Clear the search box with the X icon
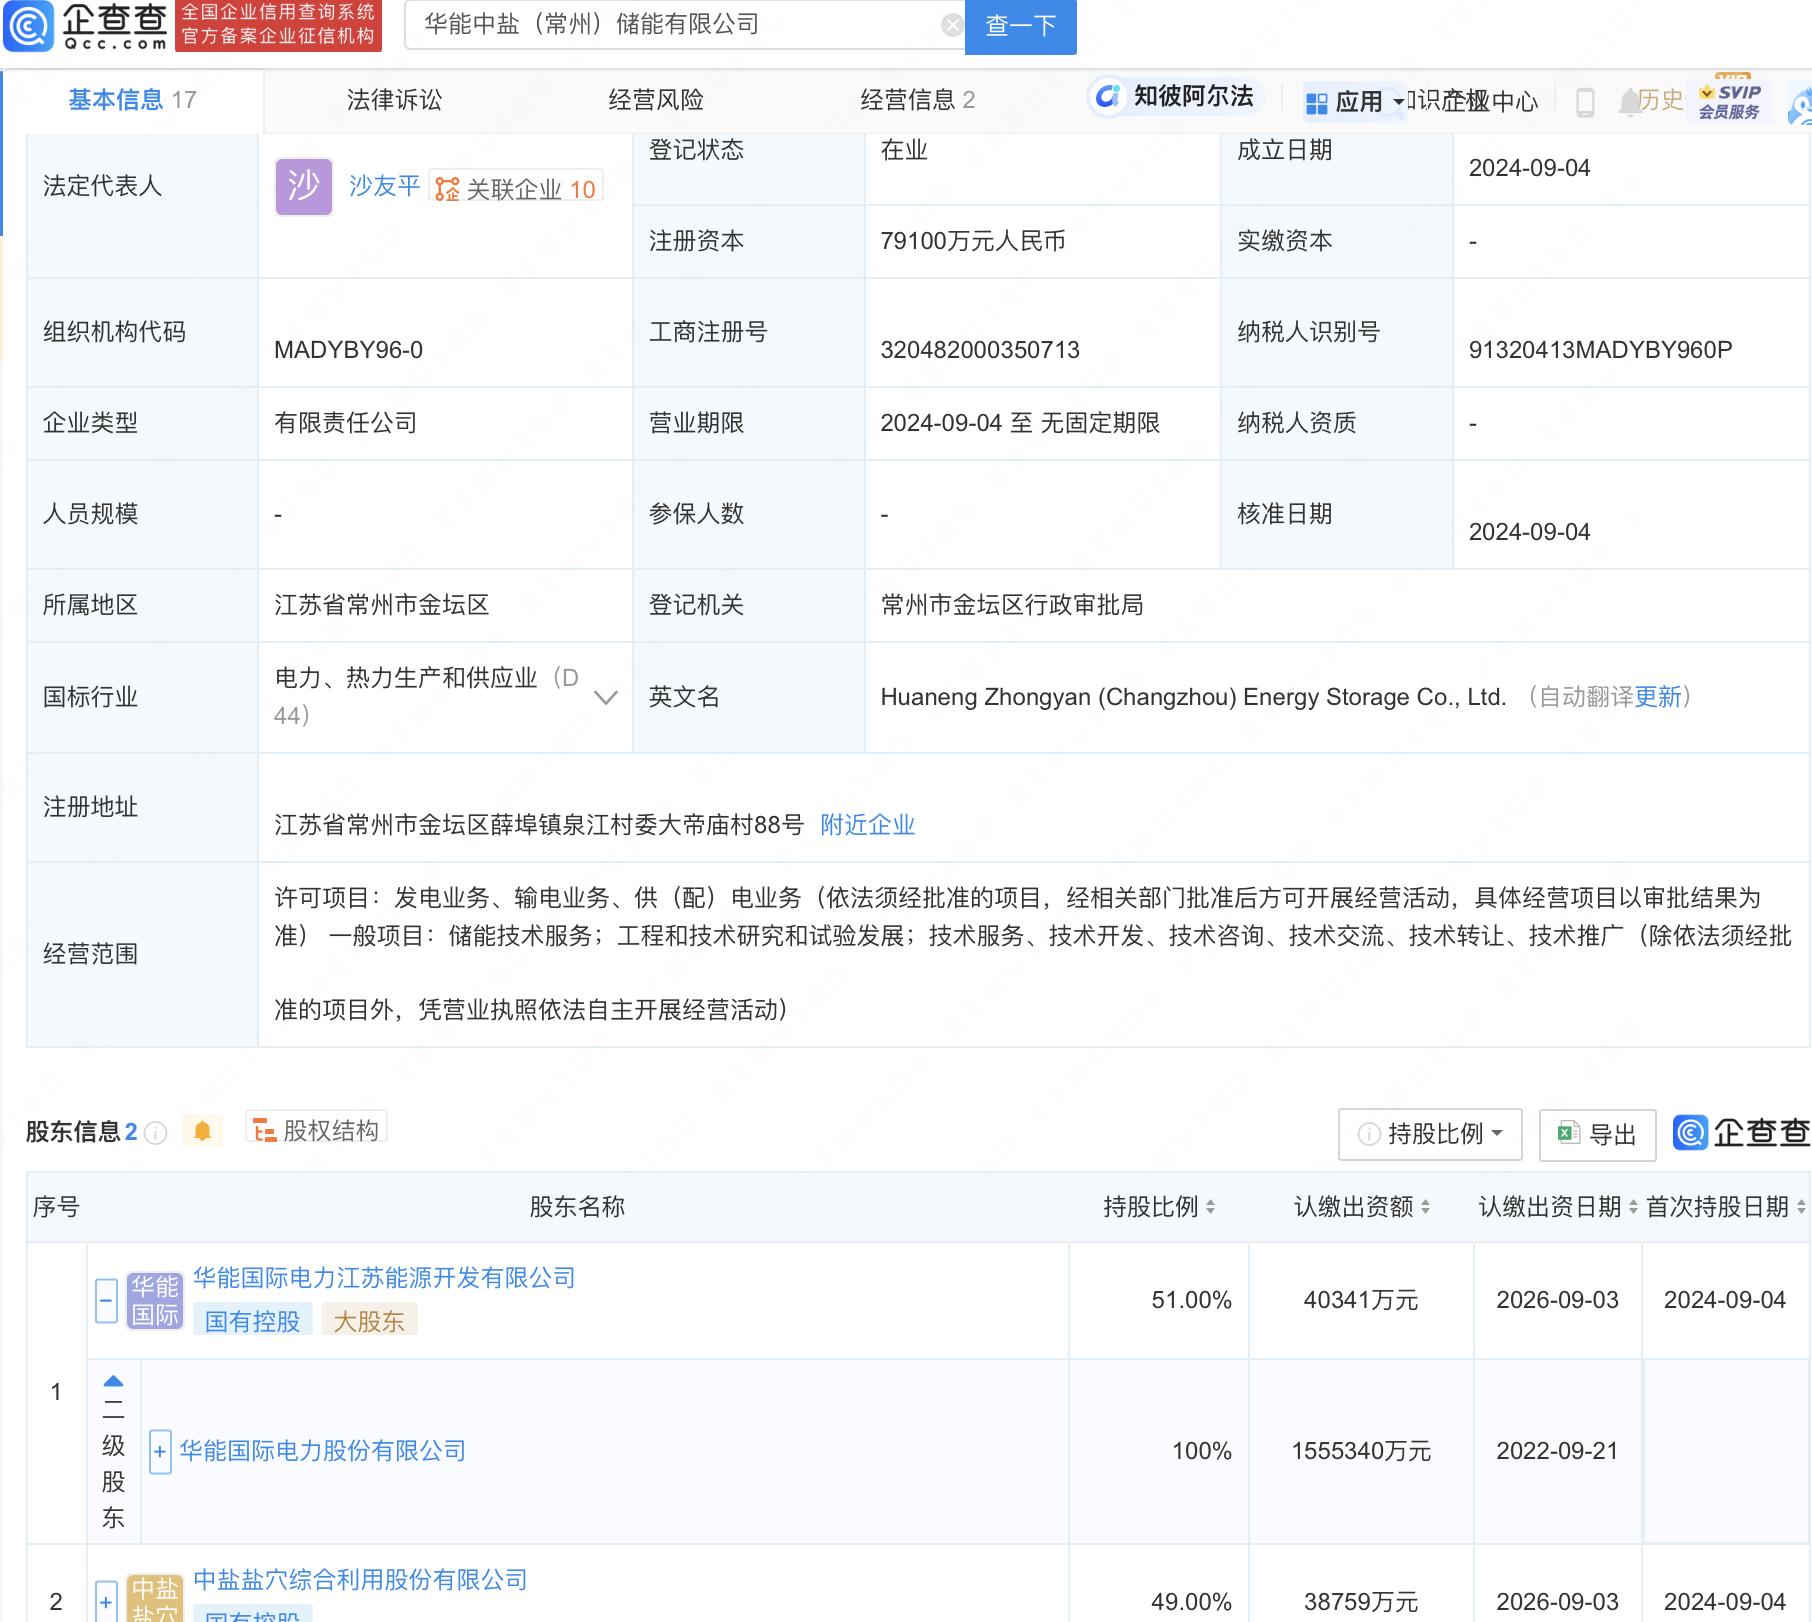 tap(952, 25)
